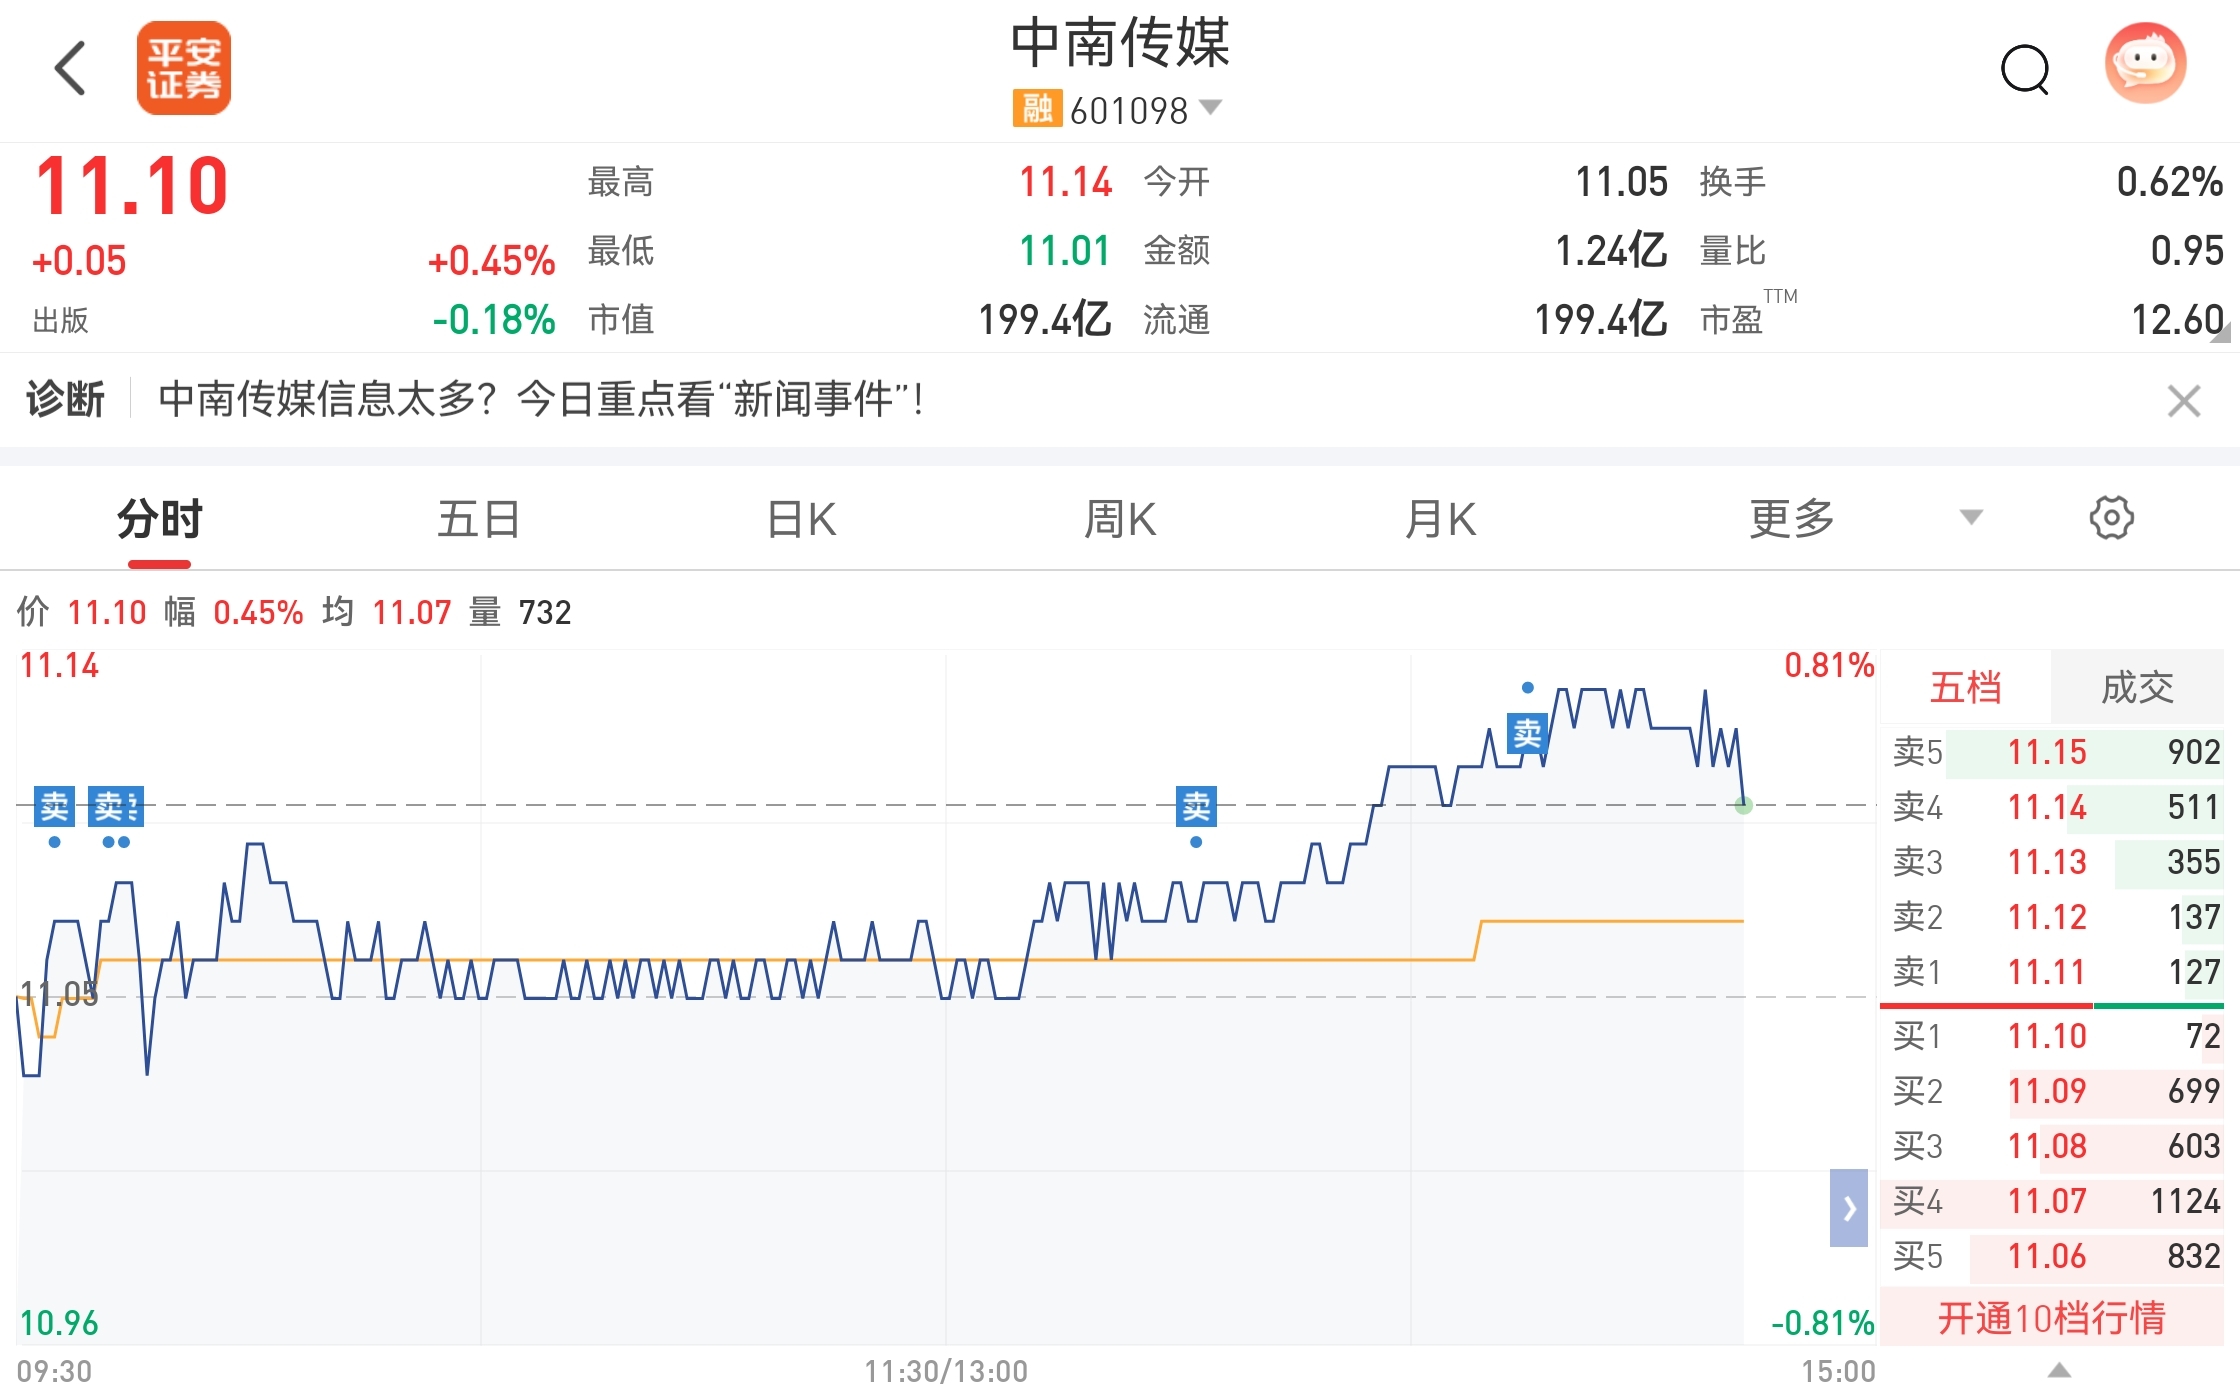Open the assistant avatar icon
Image resolution: width=2240 pixels, height=1389 pixels.
[2145, 64]
